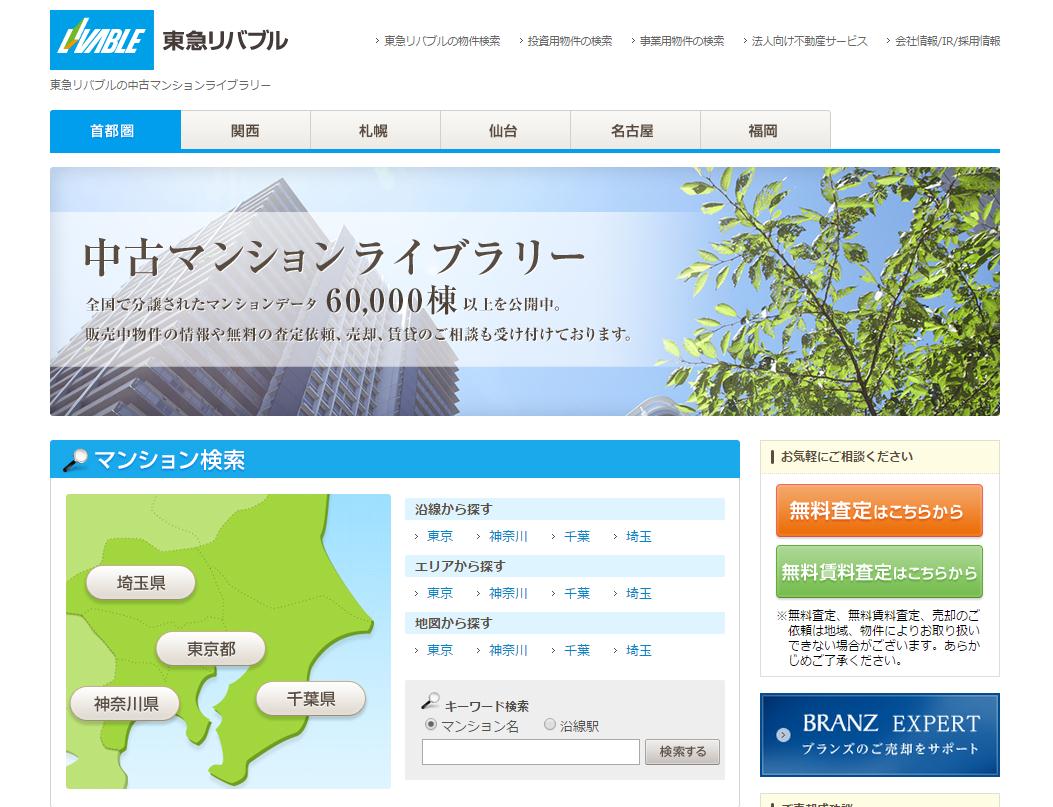Viewport: 1053px width, 807px height.
Task: Open 神奈川 under エリアから探す
Action: [x=508, y=594]
